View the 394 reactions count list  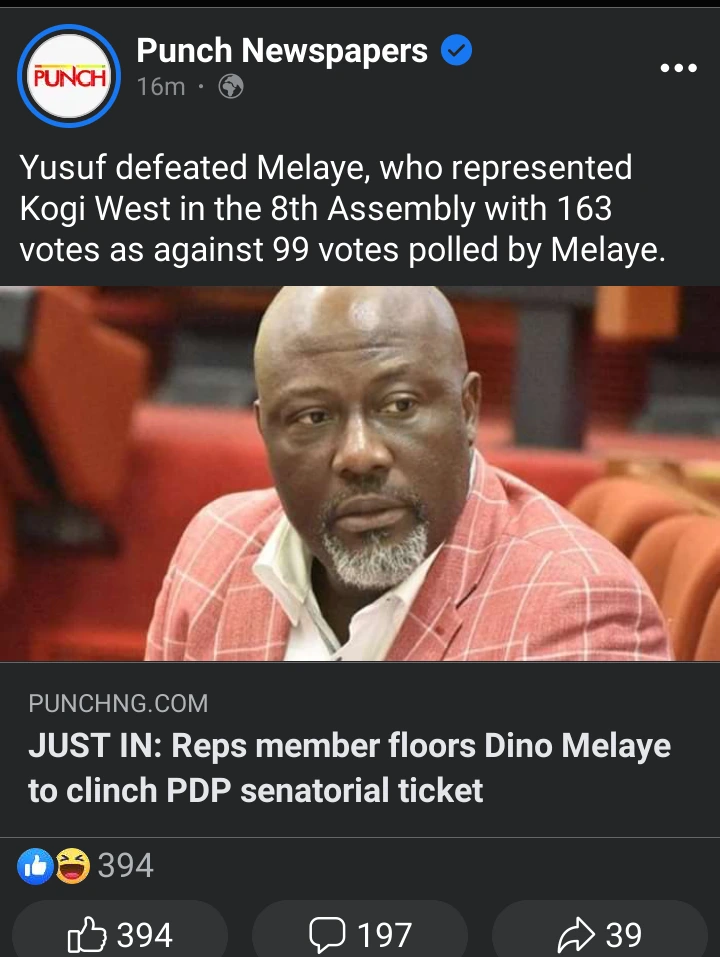point(126,865)
